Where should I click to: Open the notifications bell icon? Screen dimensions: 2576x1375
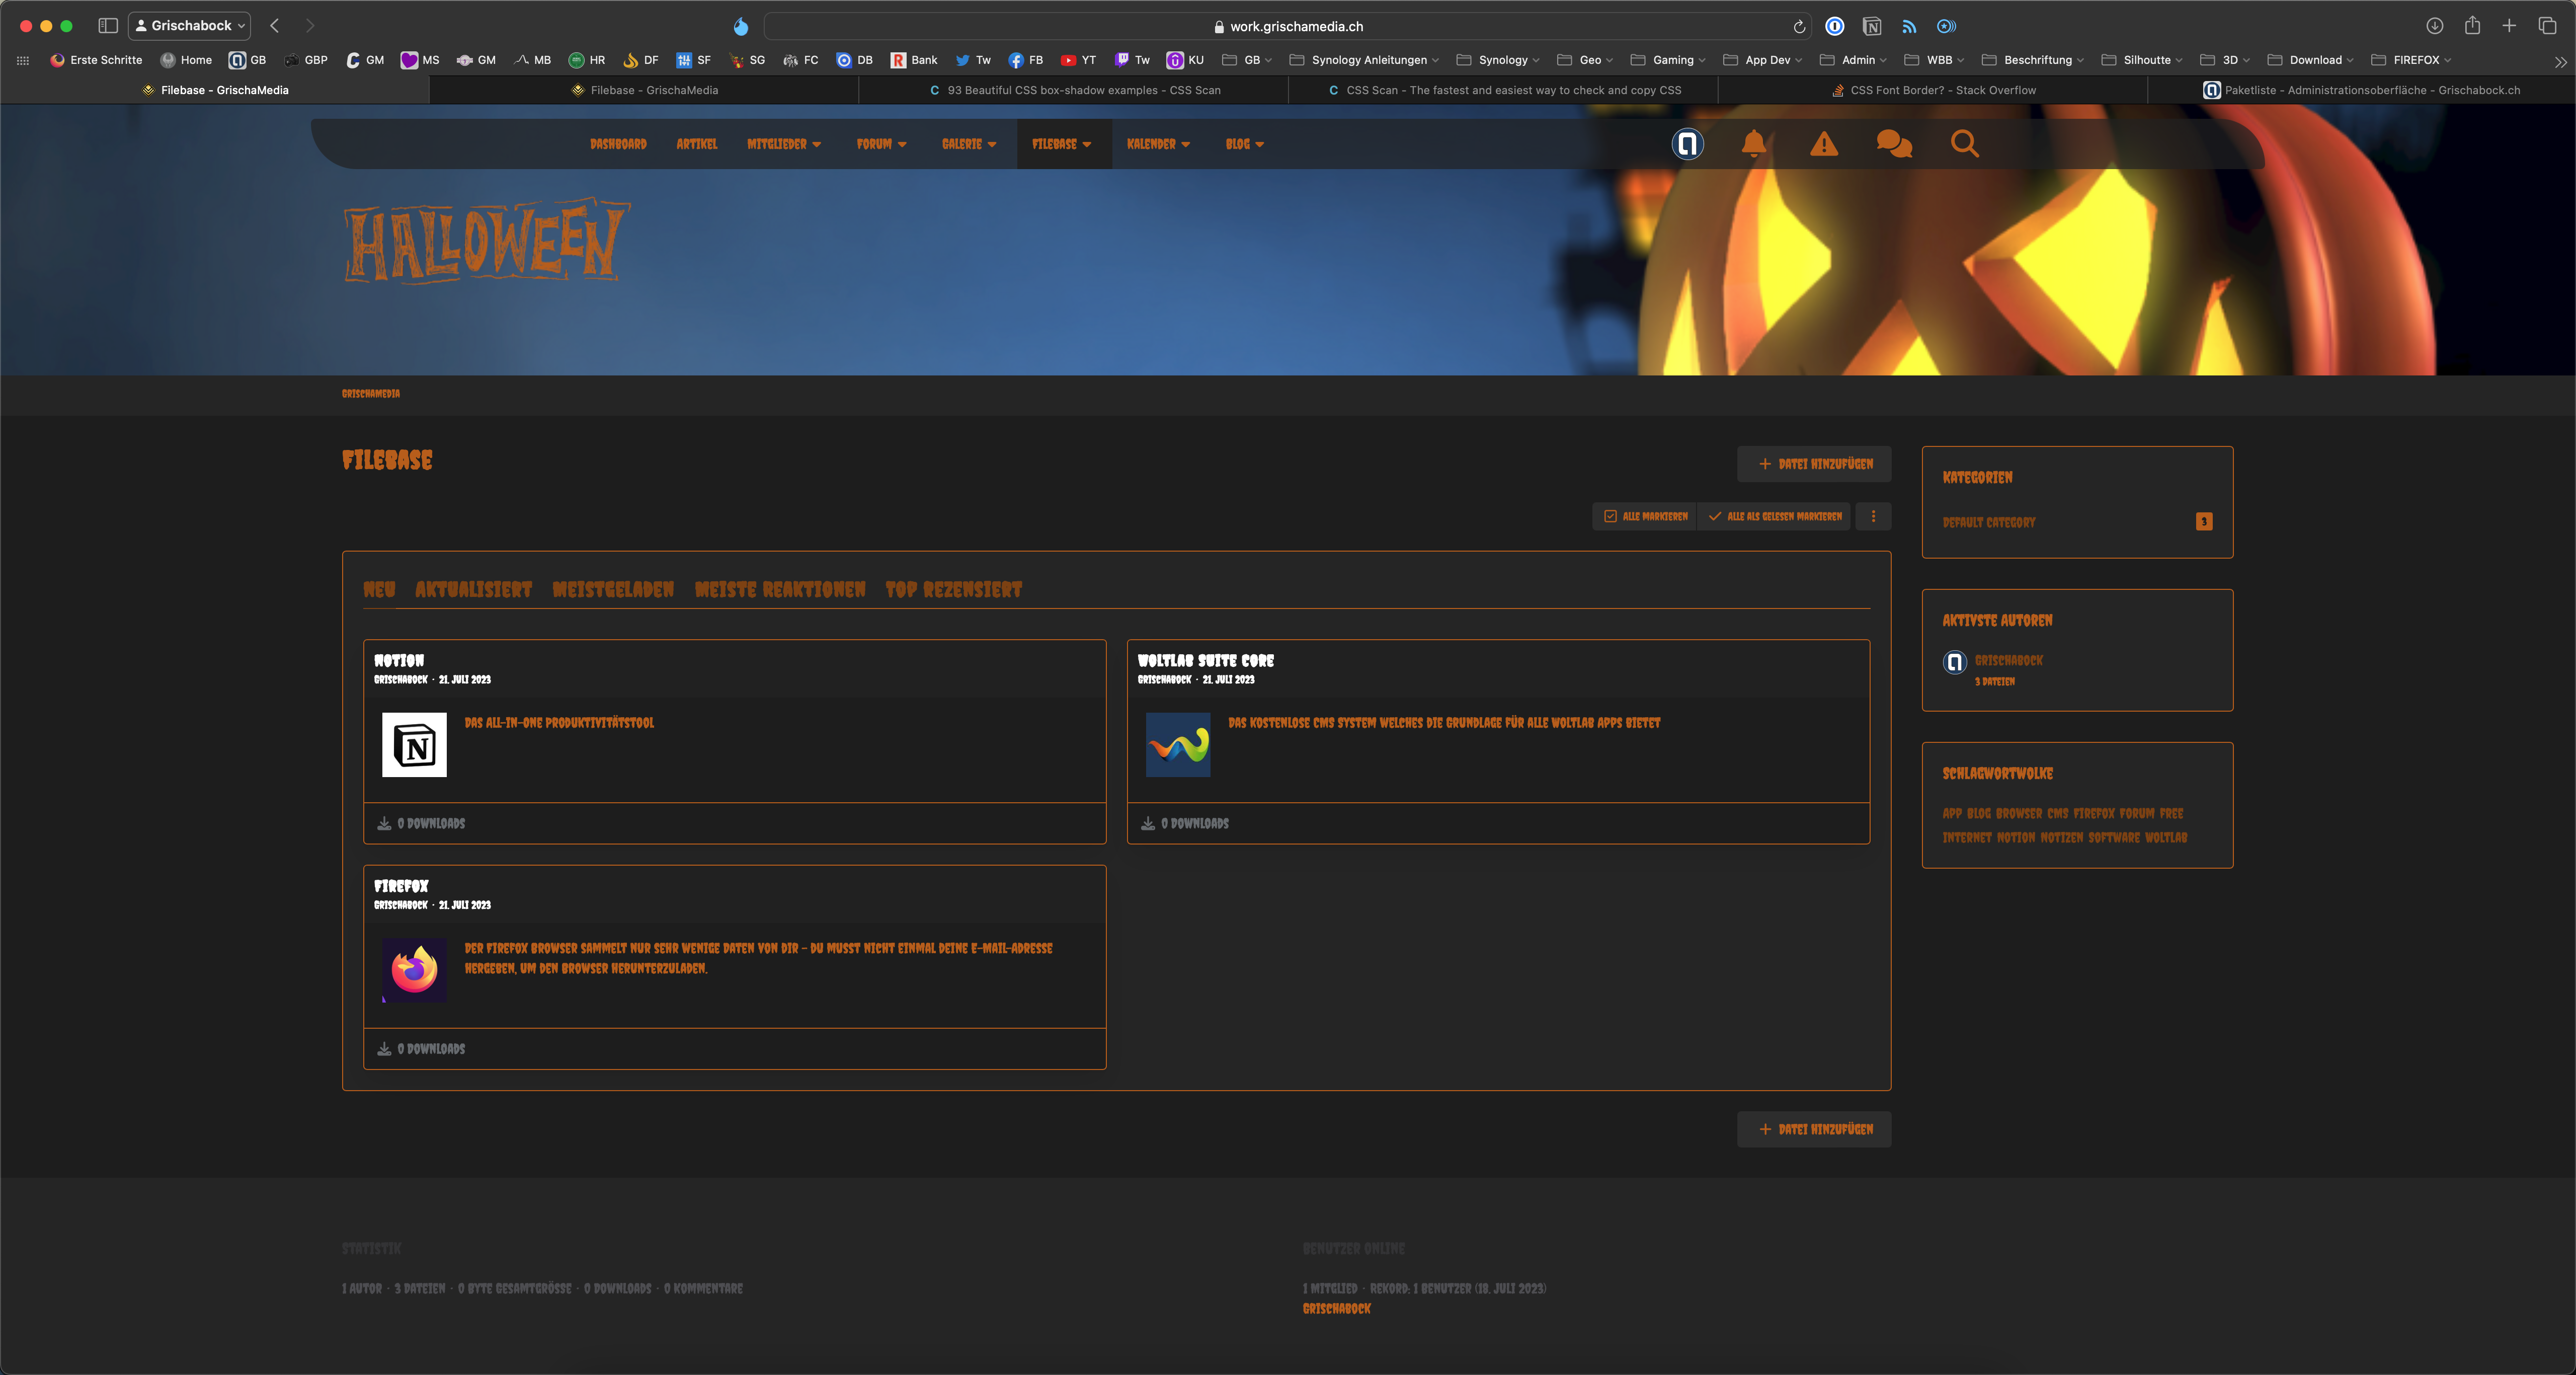coord(1753,144)
